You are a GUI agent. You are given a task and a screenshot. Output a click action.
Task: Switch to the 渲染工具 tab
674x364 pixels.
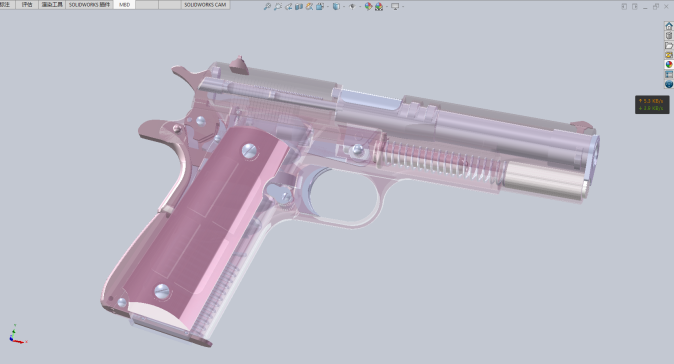point(52,5)
